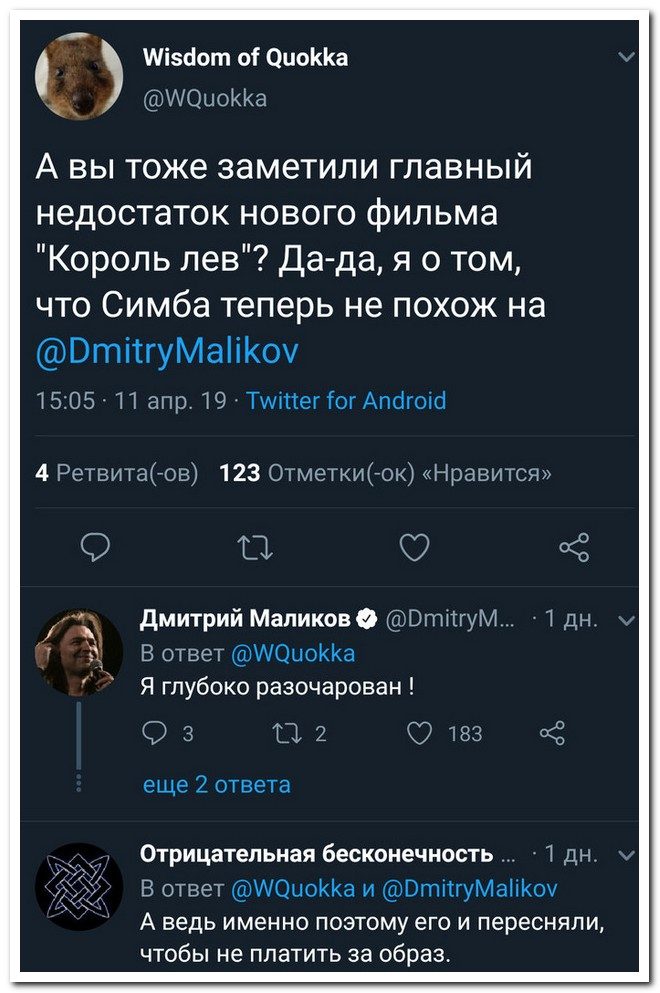View the list of 4 retweets
The image size is (660, 993).
[x=116, y=473]
